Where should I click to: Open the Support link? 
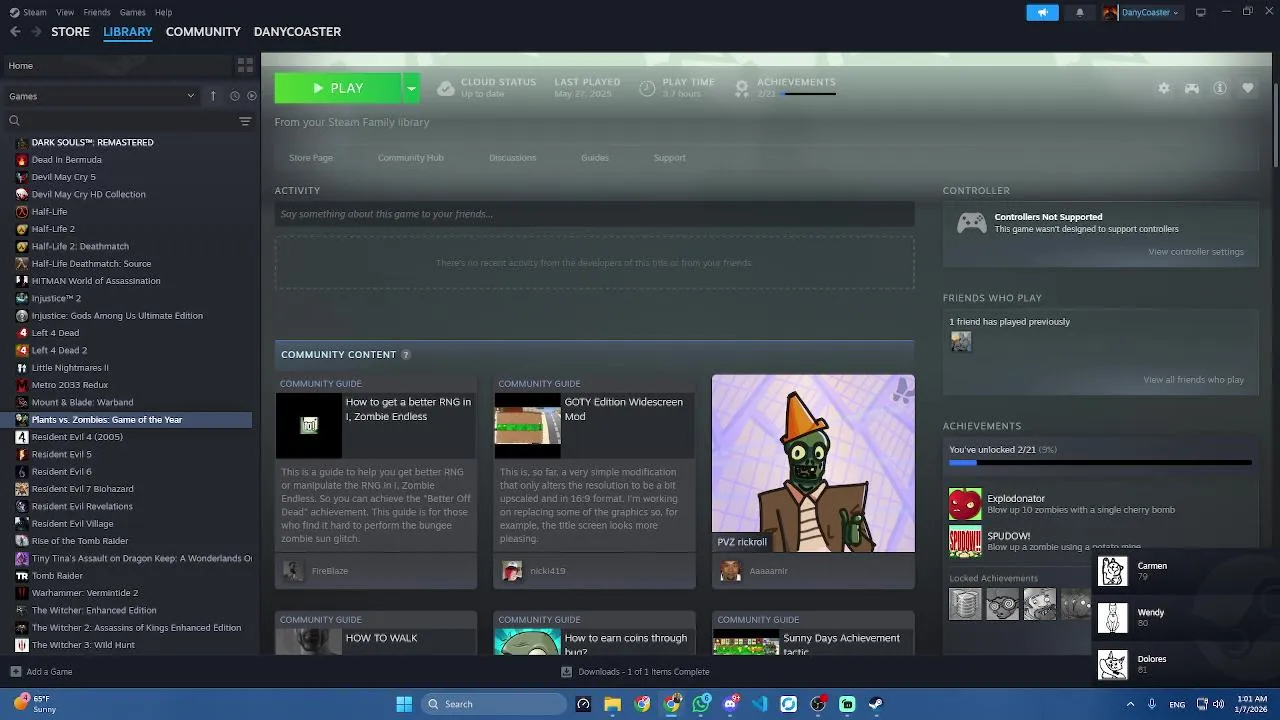pos(670,158)
